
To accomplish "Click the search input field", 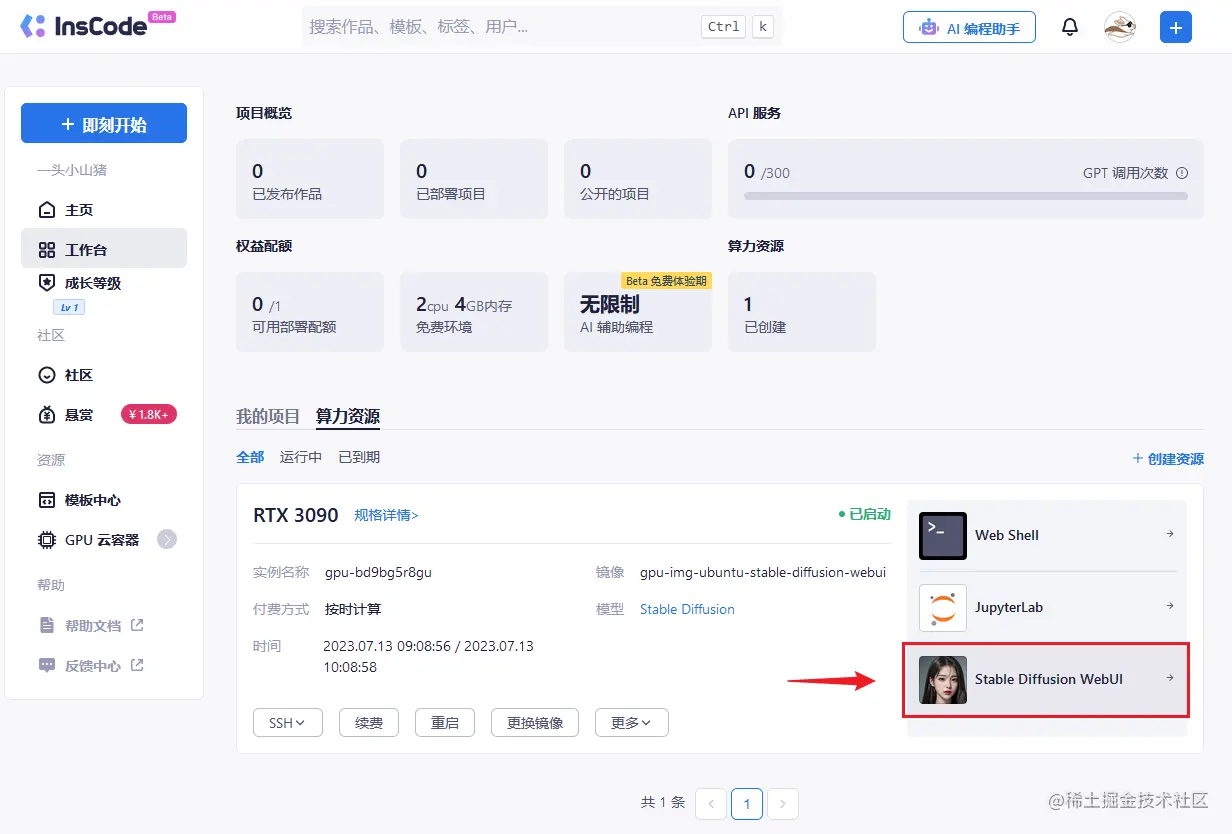I will (541, 27).
